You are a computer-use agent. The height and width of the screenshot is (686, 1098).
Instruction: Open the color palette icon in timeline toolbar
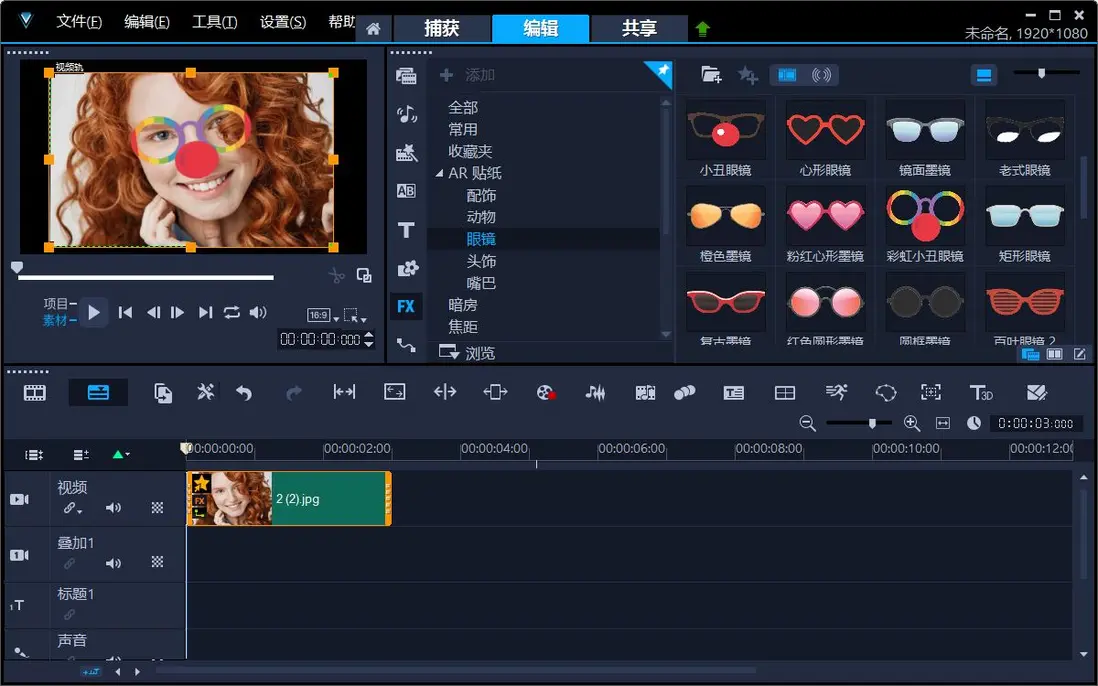pyautogui.click(x=545, y=393)
